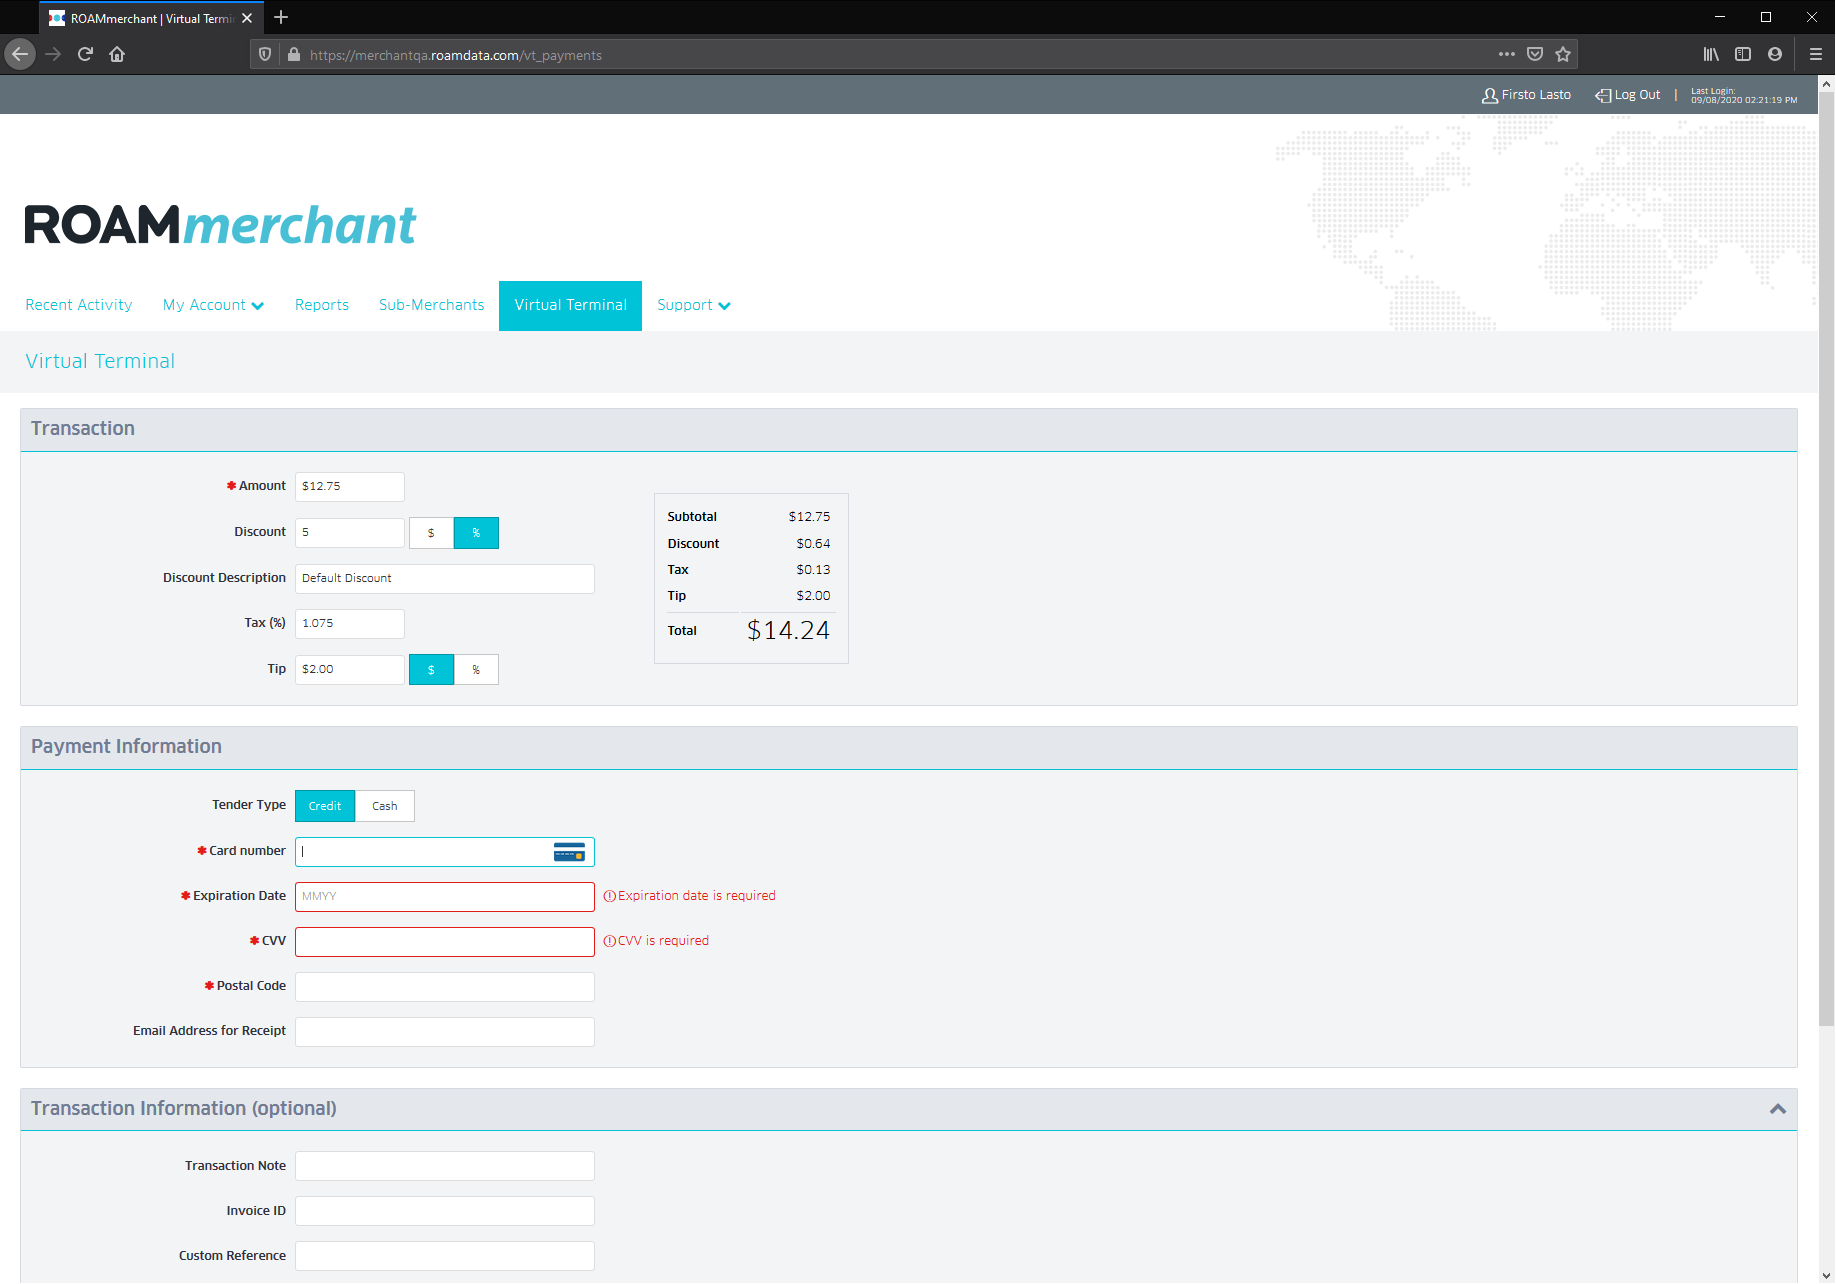Expand the Support dropdown menu
The height and width of the screenshot is (1284, 1836).
(x=694, y=305)
